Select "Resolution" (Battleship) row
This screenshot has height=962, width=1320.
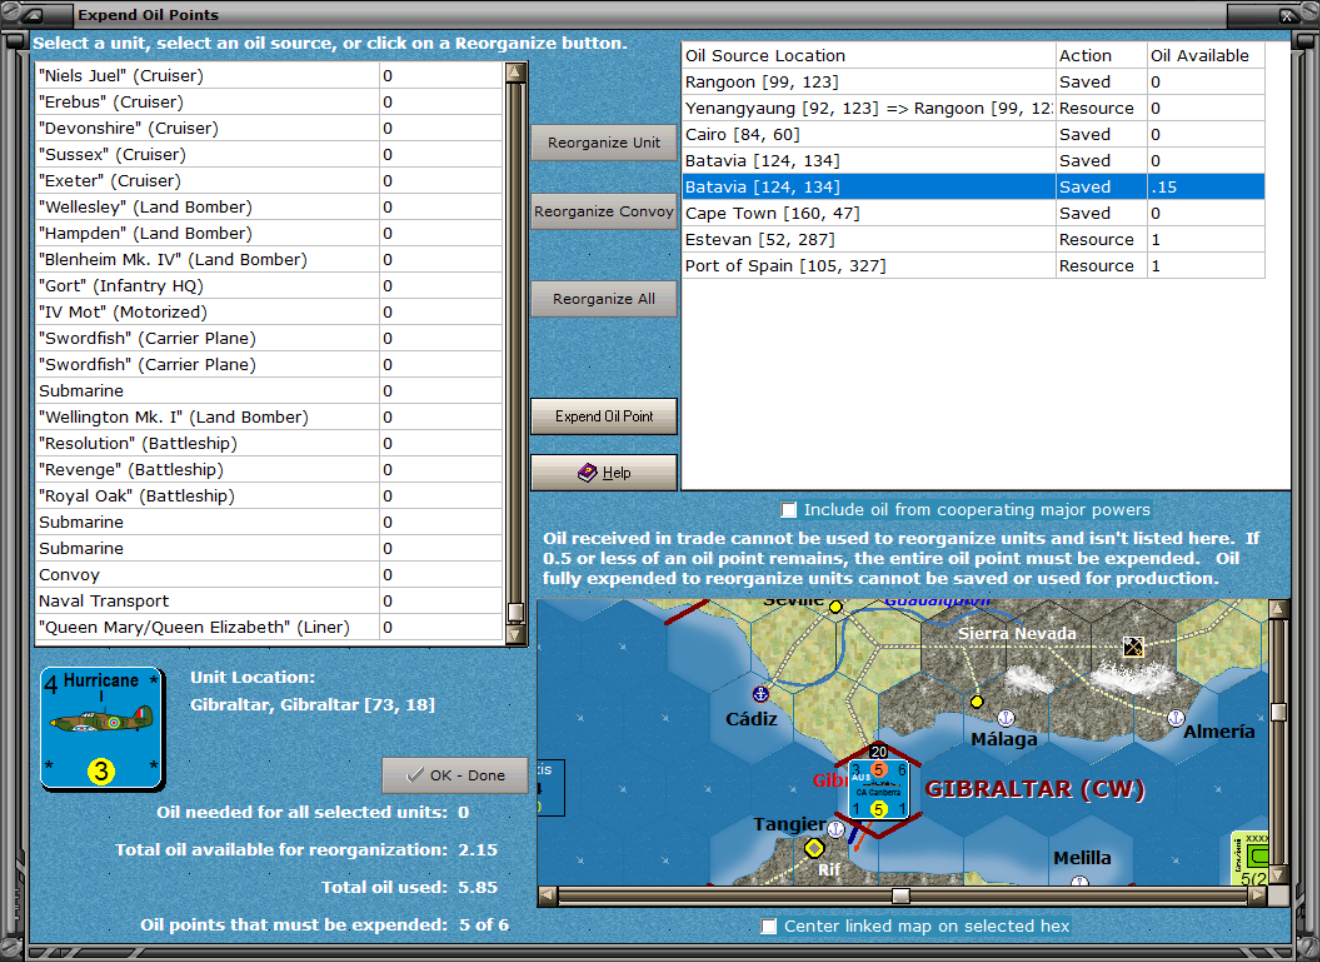coord(269,443)
